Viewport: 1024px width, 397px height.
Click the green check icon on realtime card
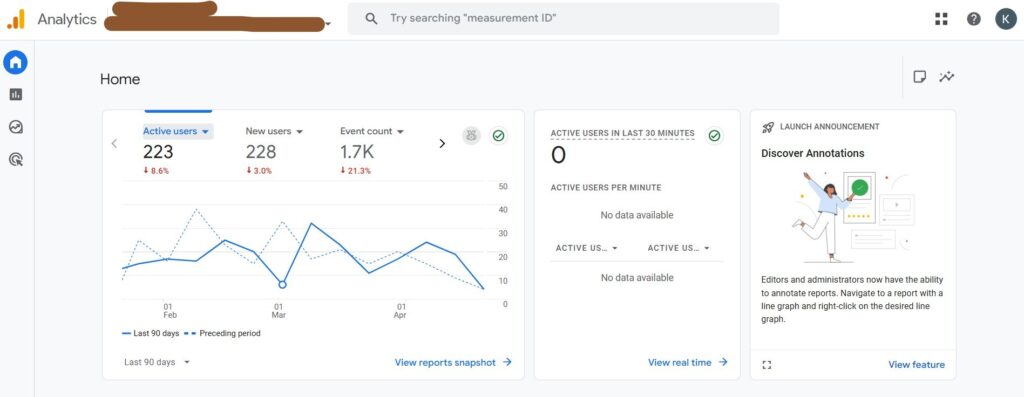714,135
